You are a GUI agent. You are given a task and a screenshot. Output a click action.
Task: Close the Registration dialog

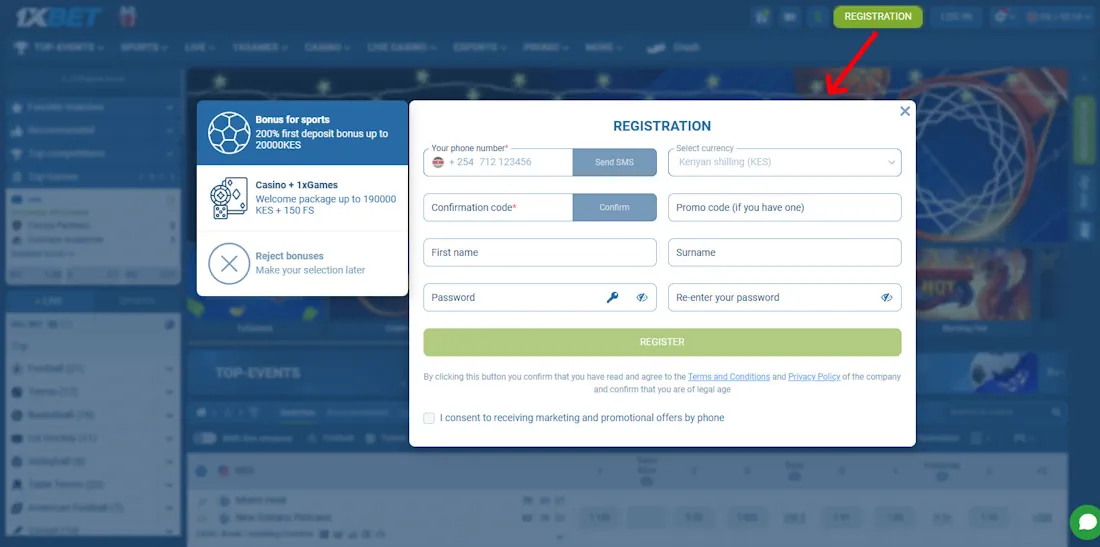point(905,111)
